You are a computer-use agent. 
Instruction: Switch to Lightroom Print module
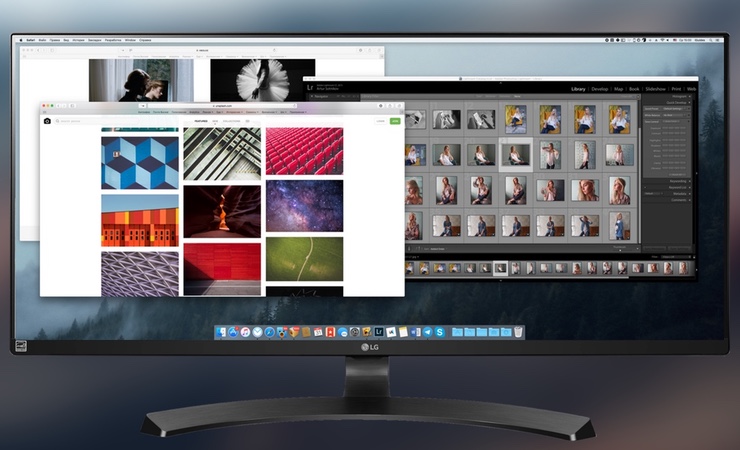[x=676, y=89]
